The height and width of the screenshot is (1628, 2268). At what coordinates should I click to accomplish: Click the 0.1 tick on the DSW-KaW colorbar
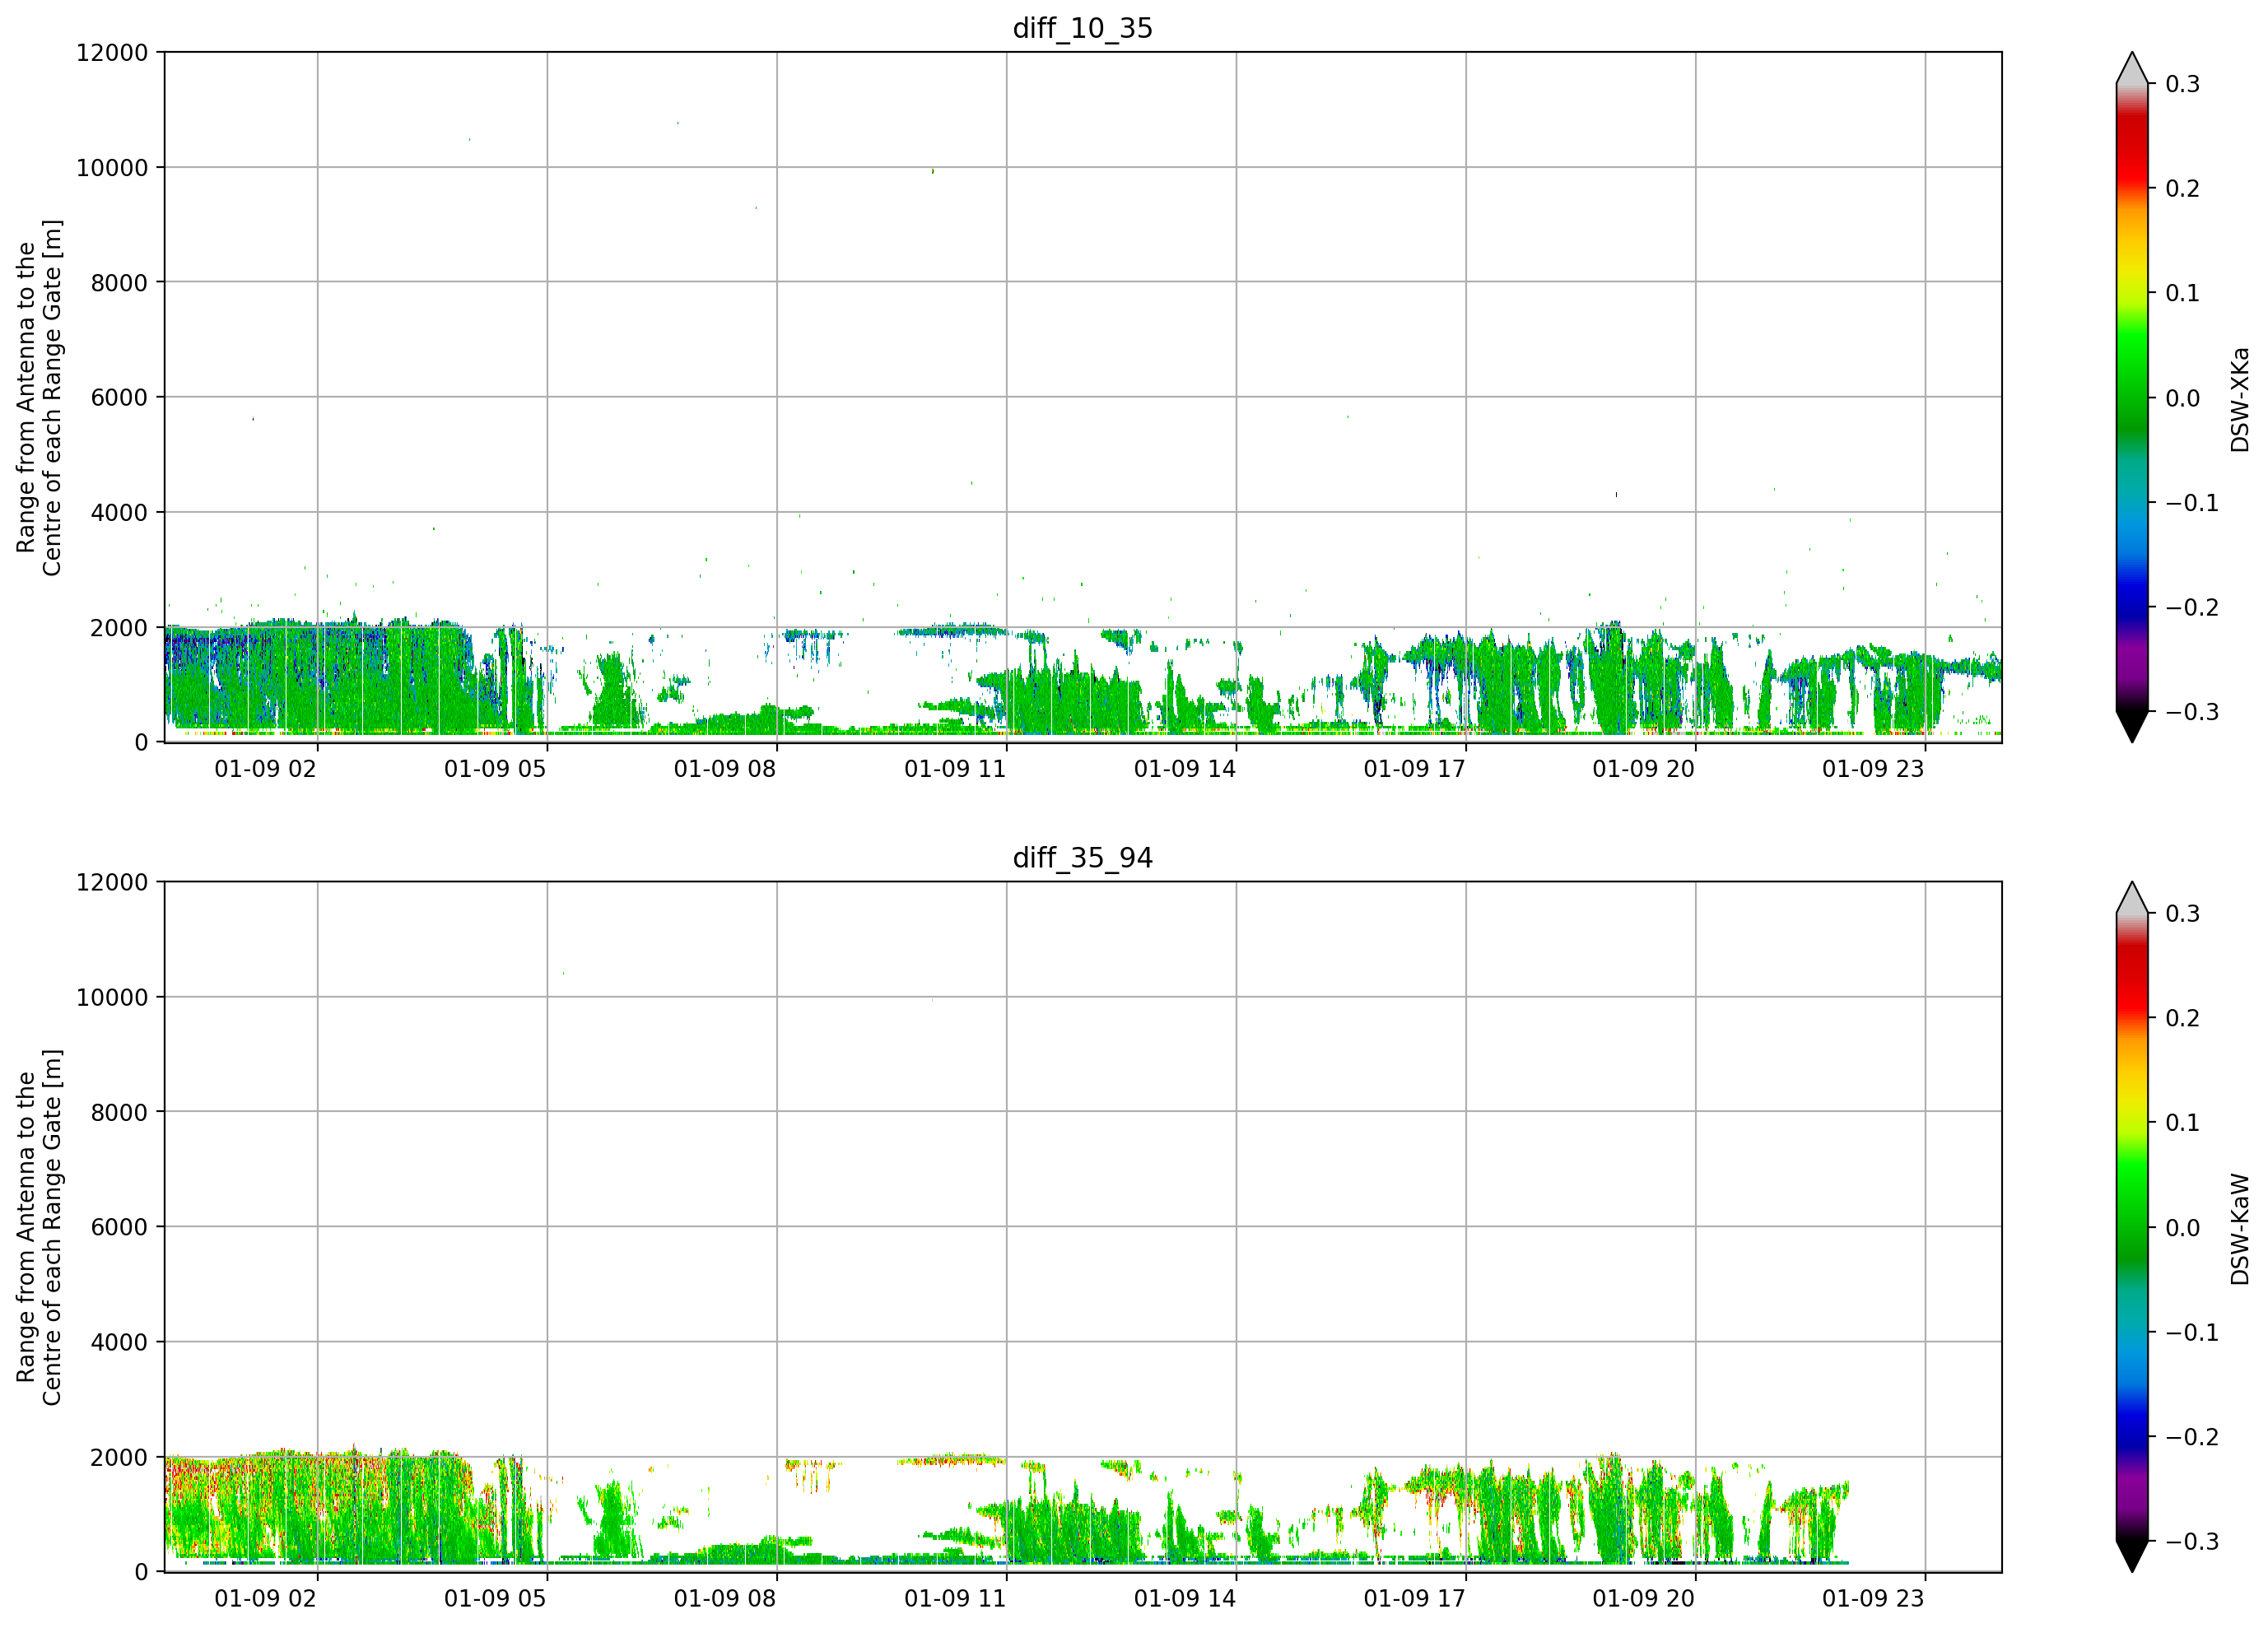(x=2182, y=1124)
